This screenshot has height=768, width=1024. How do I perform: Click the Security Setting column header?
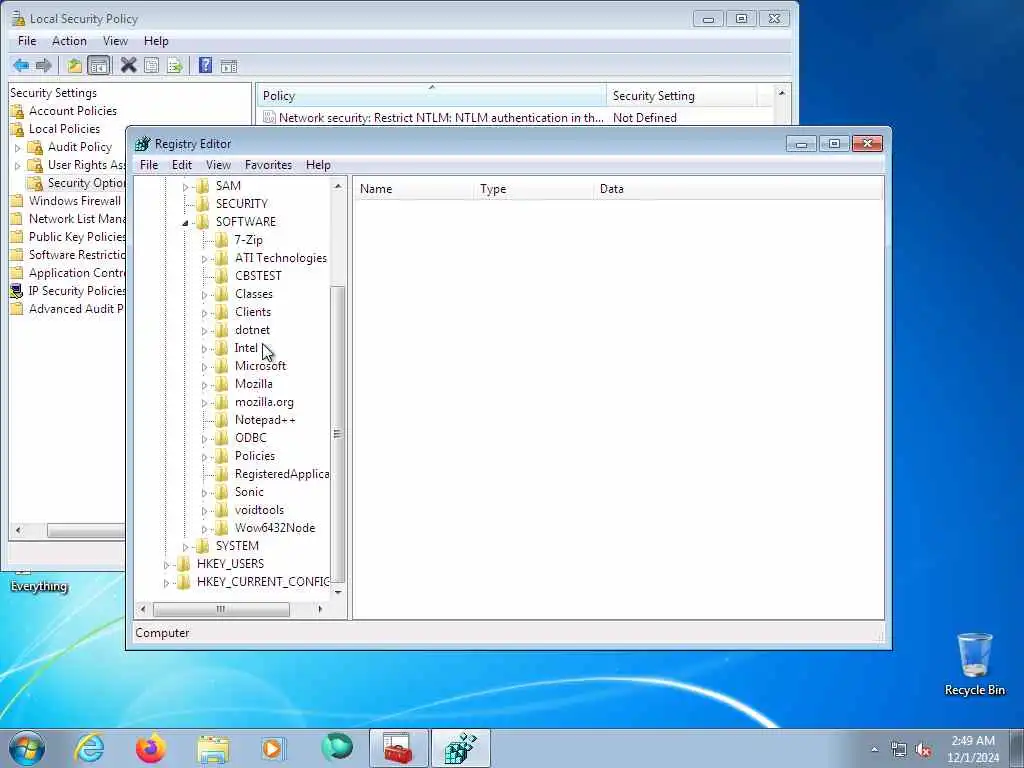(x=682, y=95)
